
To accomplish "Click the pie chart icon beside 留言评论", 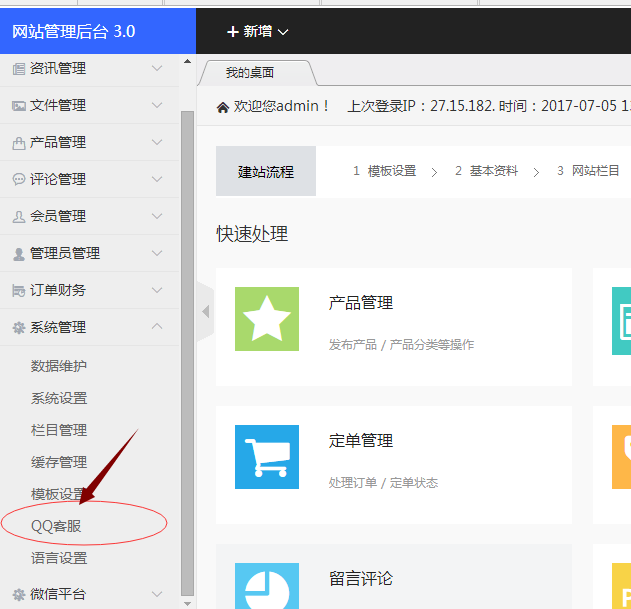I will tap(267, 585).
